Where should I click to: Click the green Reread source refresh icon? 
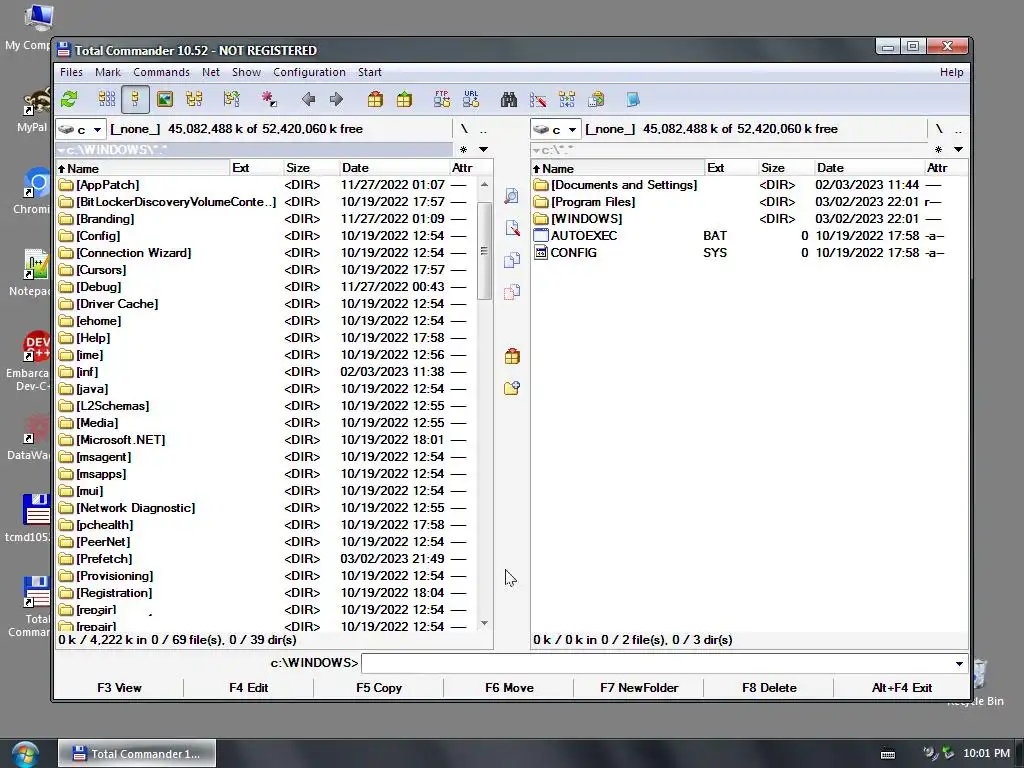[x=69, y=99]
